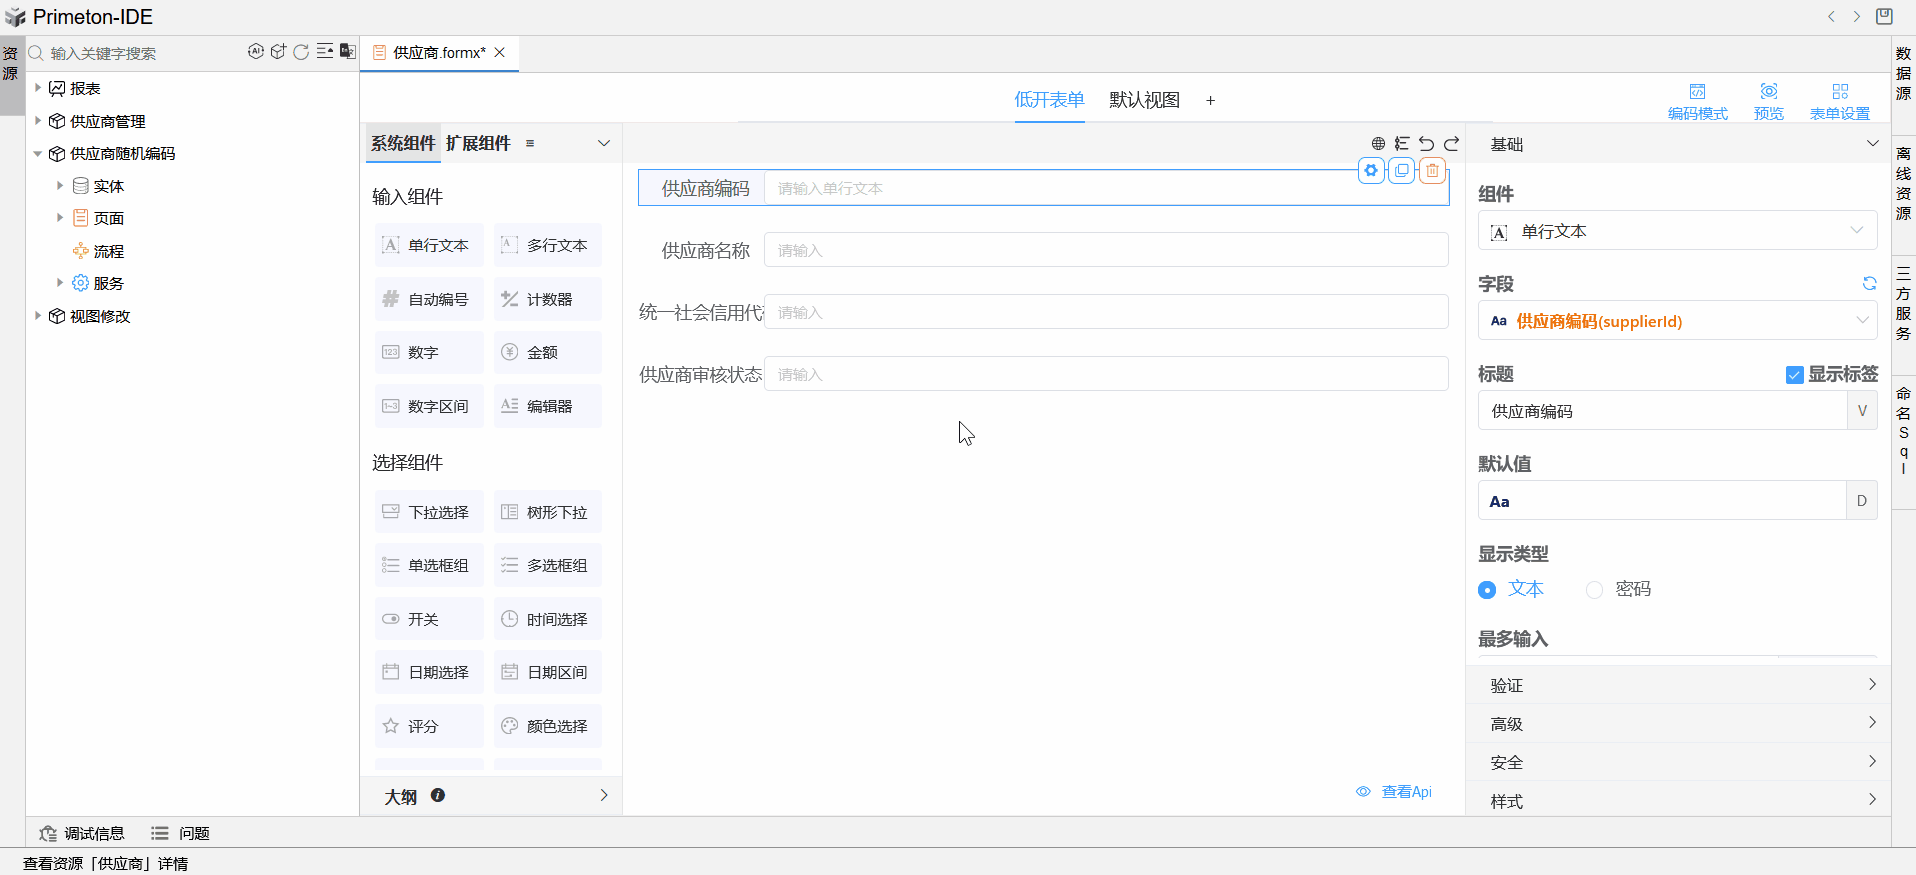The image size is (1916, 875).
Task: Open 表单设置 form settings
Action: click(x=1839, y=101)
